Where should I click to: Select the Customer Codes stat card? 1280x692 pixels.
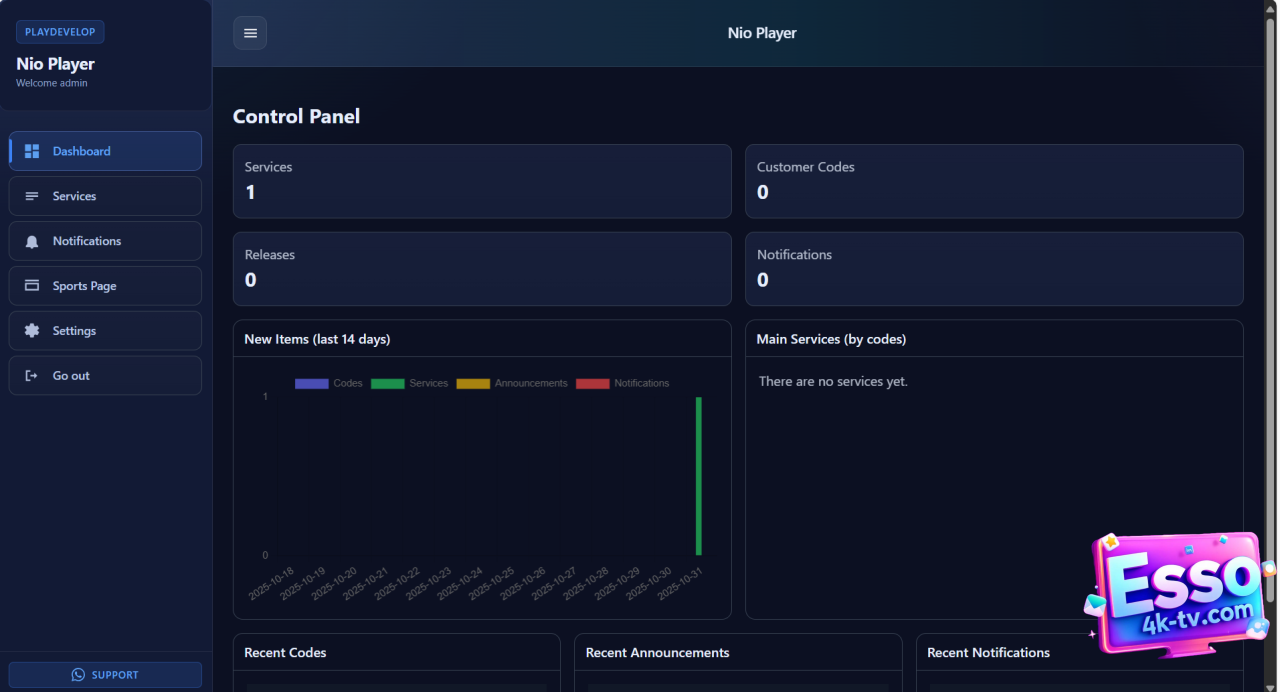click(994, 181)
